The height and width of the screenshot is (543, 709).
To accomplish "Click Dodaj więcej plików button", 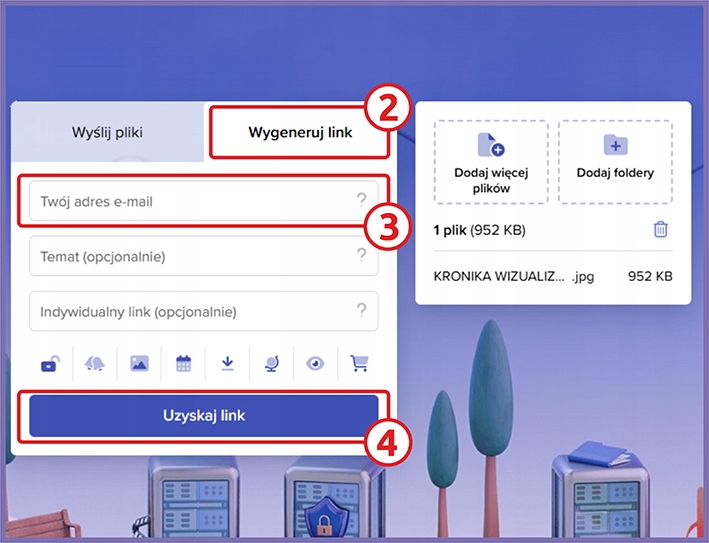I will (x=490, y=161).
